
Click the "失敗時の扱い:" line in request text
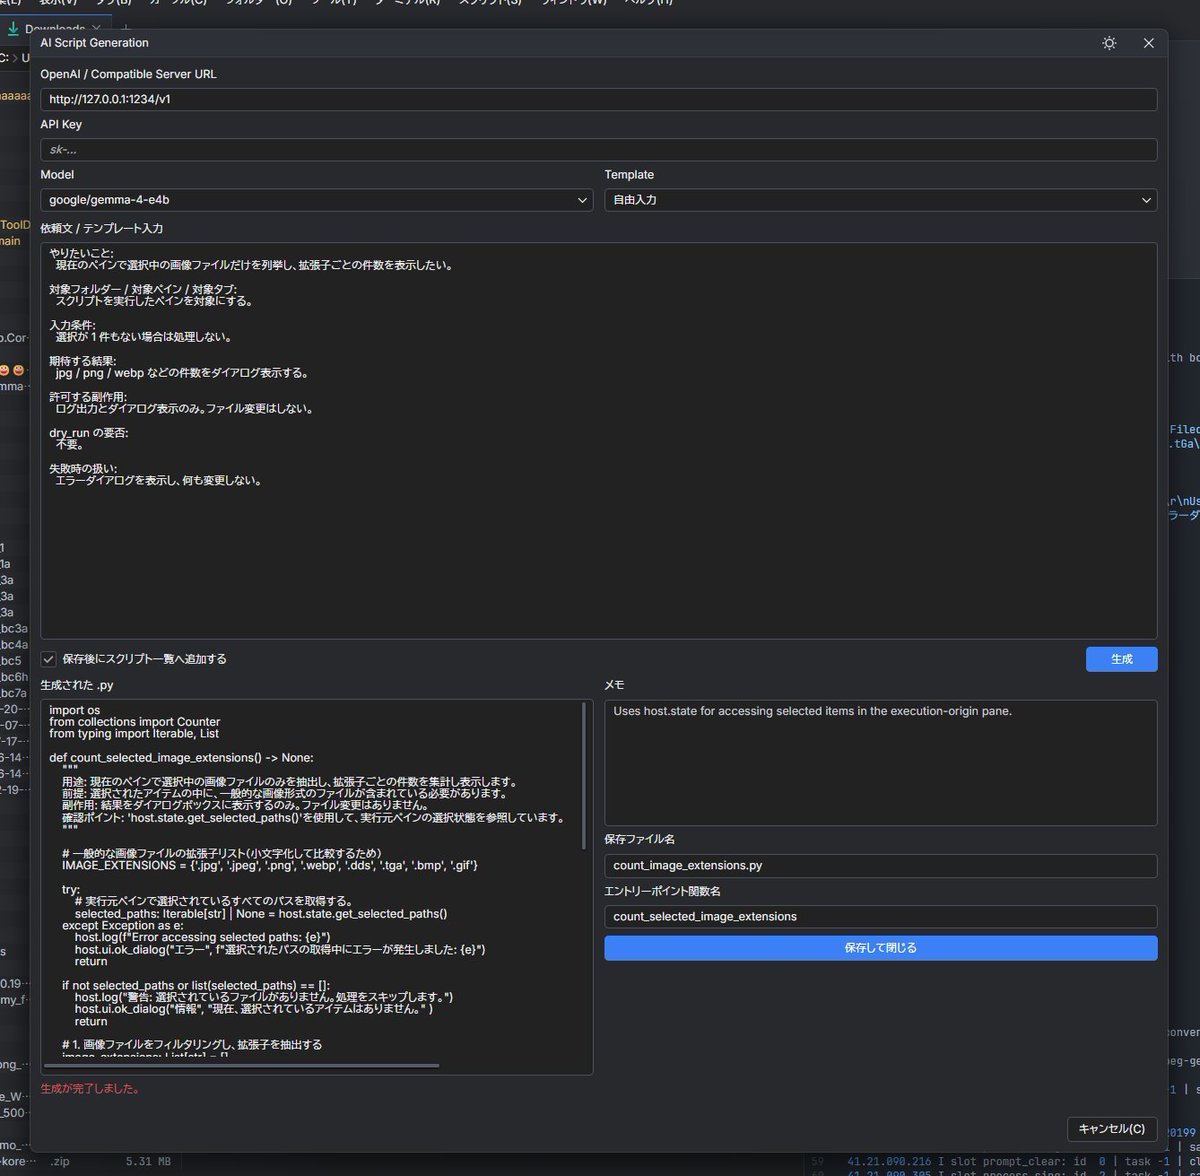(83, 468)
